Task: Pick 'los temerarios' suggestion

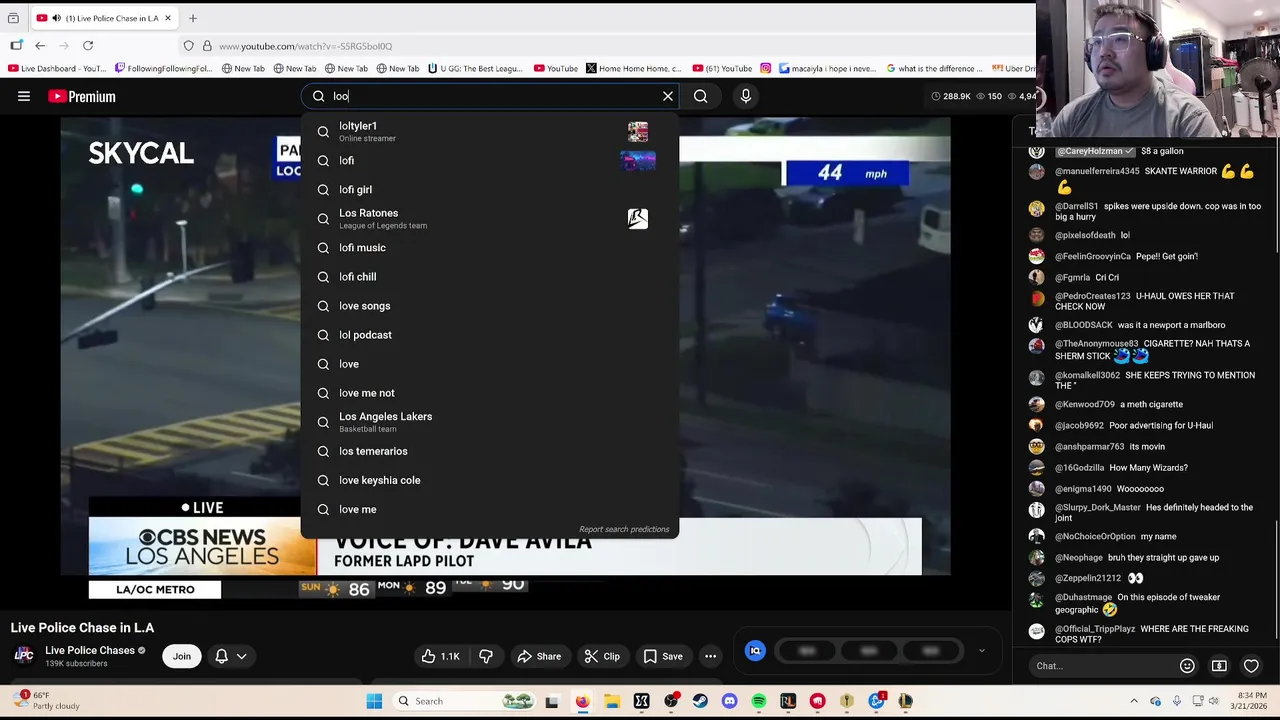Action: [490, 451]
